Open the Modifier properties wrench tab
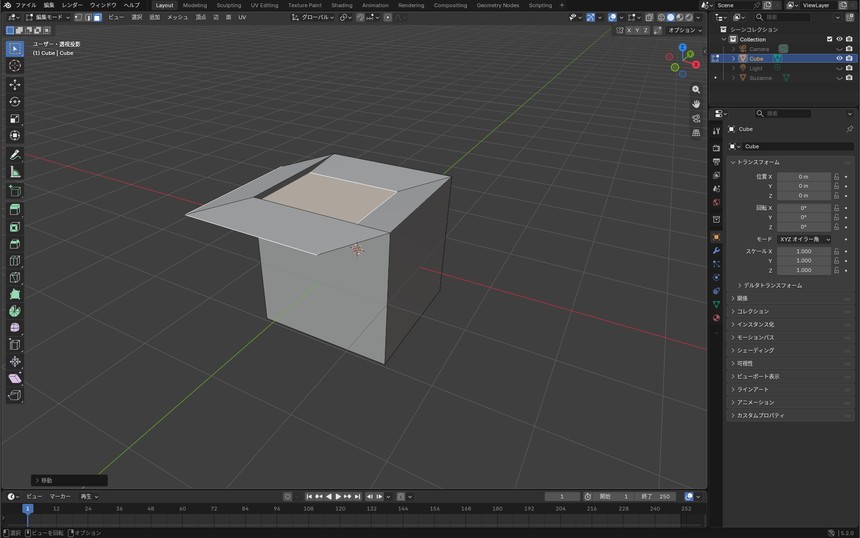 716,251
